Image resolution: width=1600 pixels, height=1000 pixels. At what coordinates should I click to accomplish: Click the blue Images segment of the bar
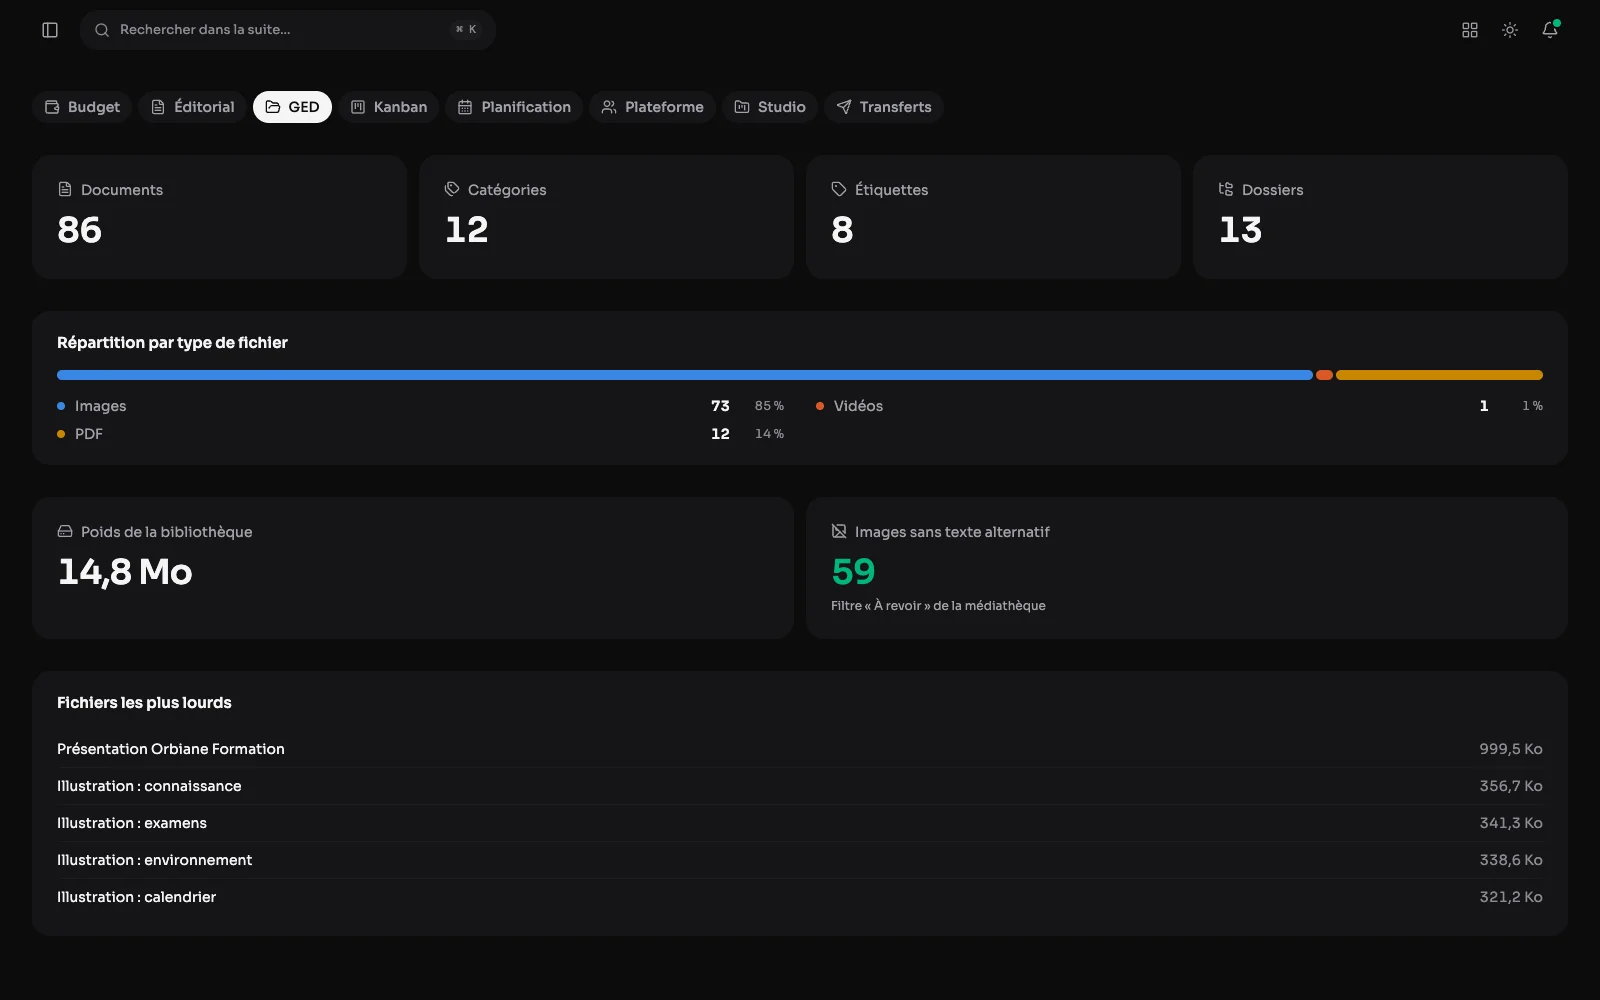point(685,375)
